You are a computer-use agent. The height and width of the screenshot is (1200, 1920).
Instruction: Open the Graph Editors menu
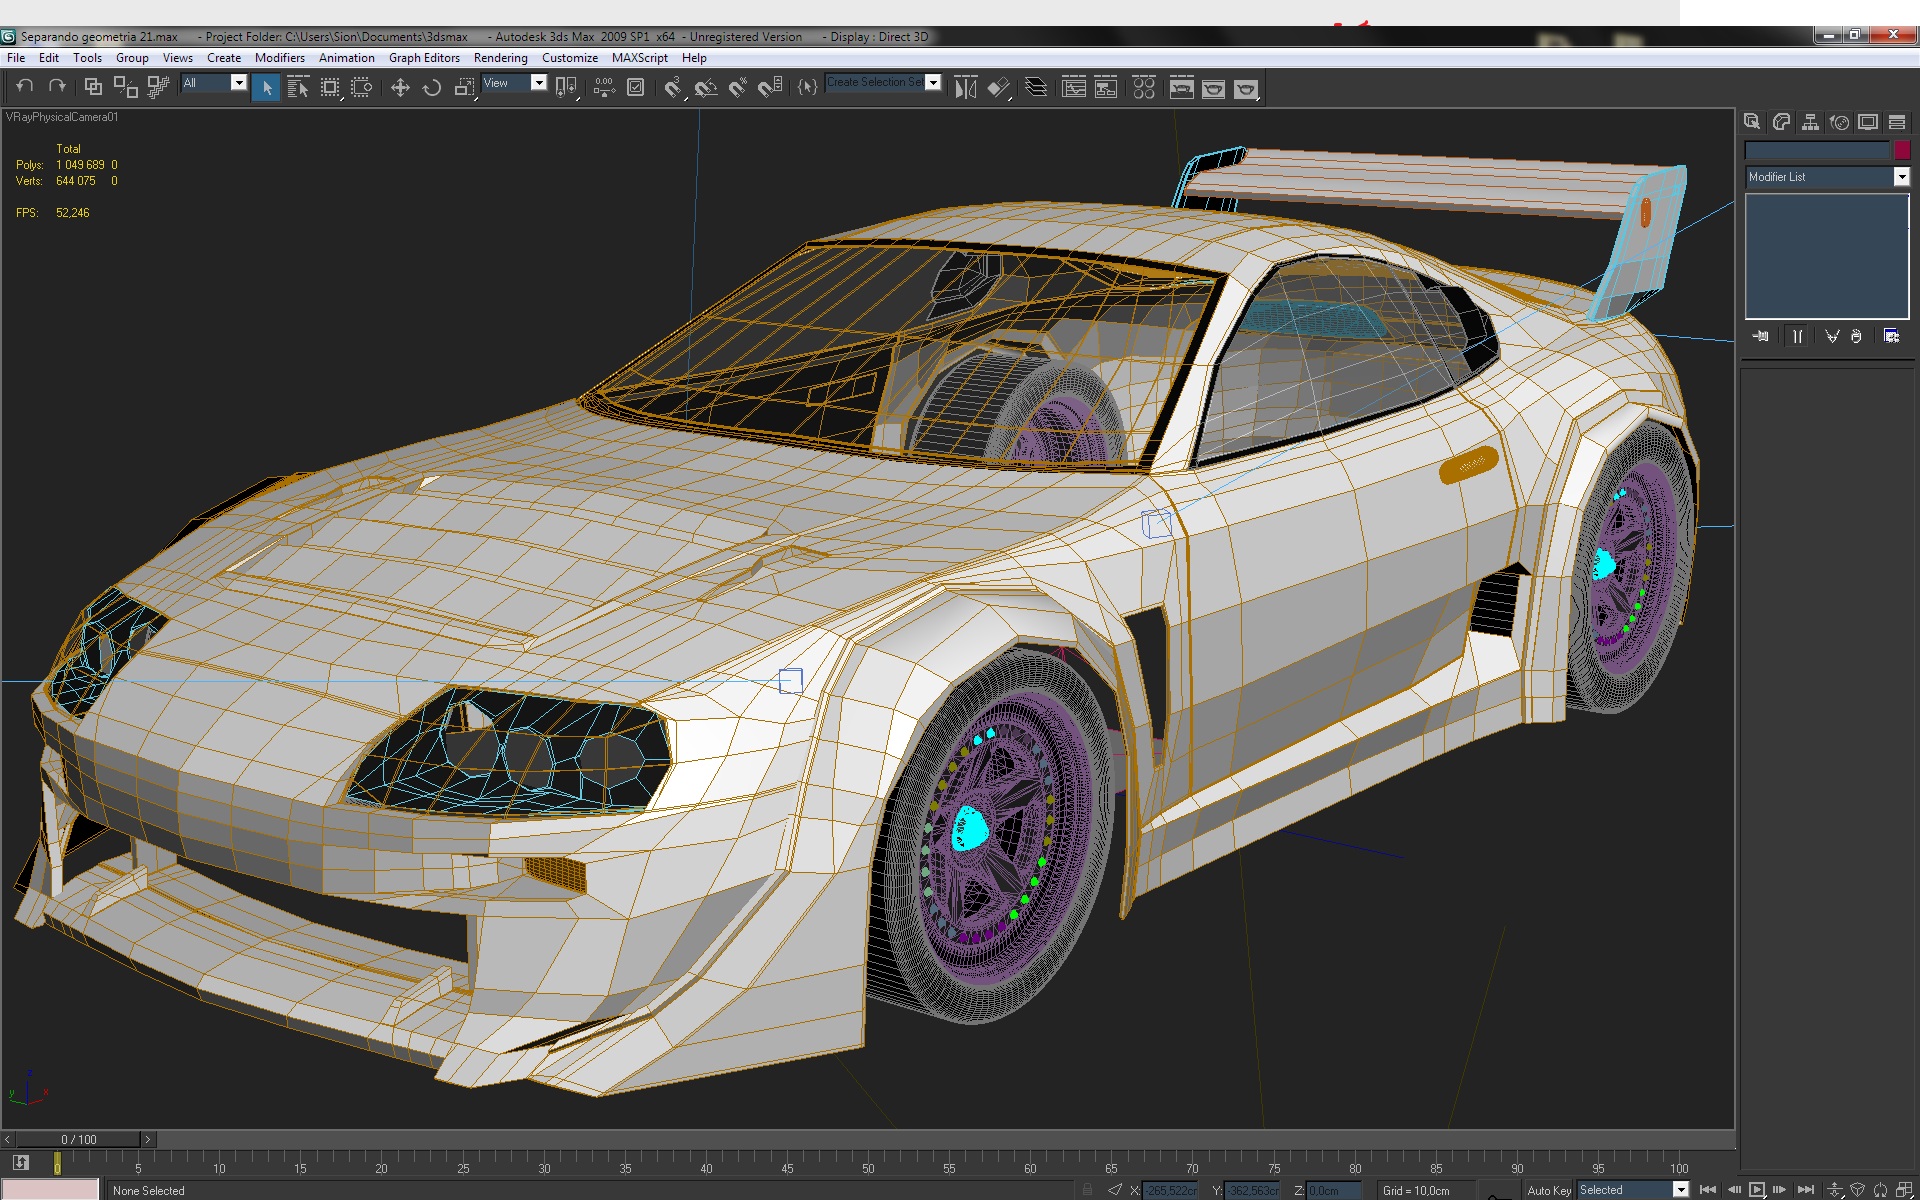click(424, 58)
